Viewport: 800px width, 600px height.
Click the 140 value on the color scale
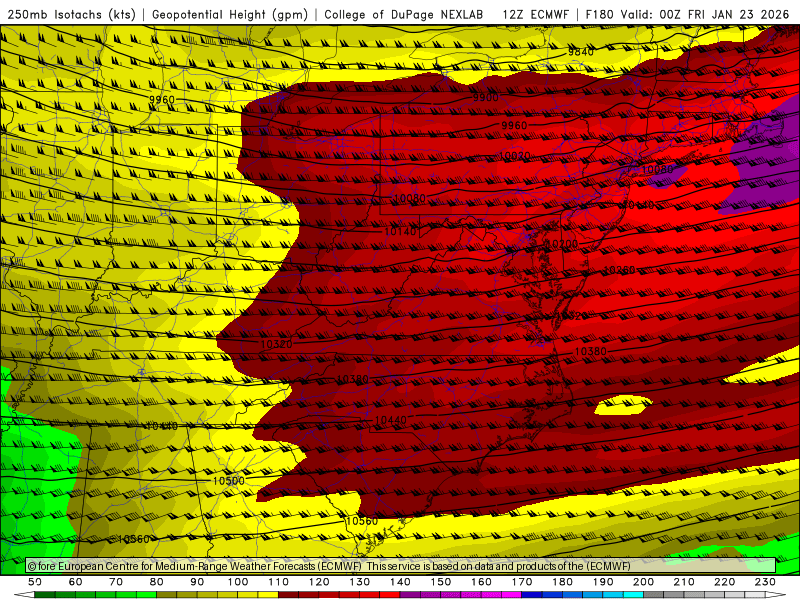click(400, 582)
